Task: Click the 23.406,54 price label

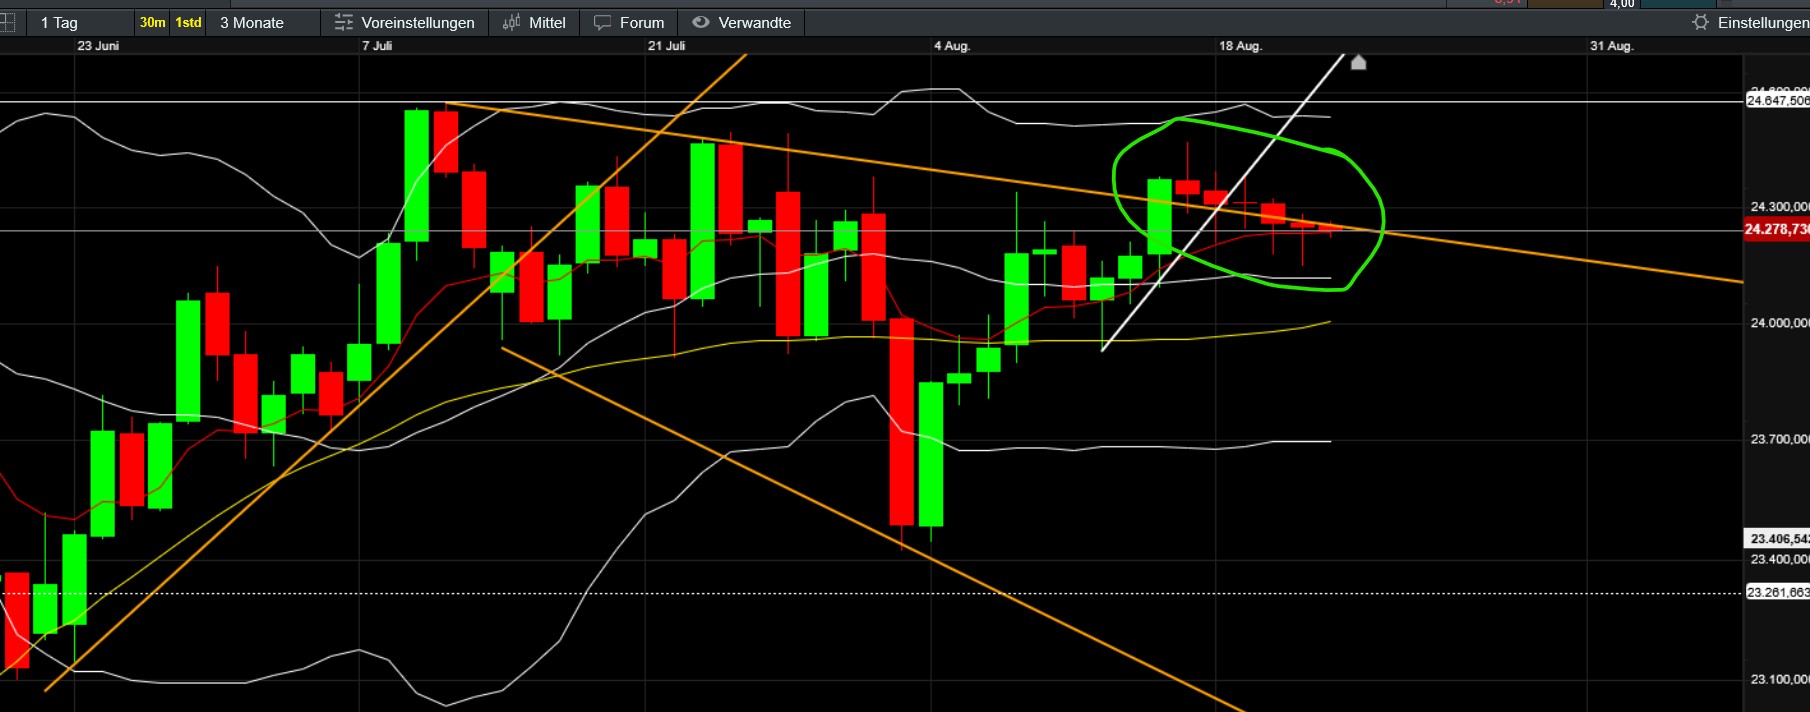Action: tap(1777, 539)
